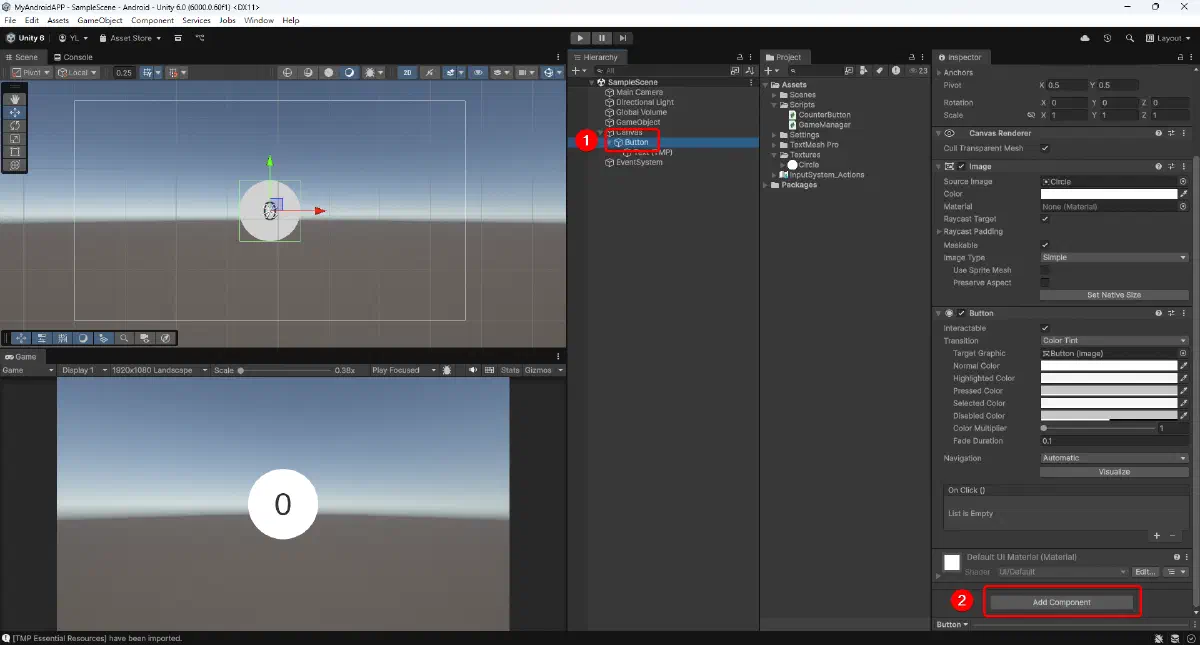The height and width of the screenshot is (645, 1200).
Task: Click the Image color eyedropper icon
Action: 1184,194
